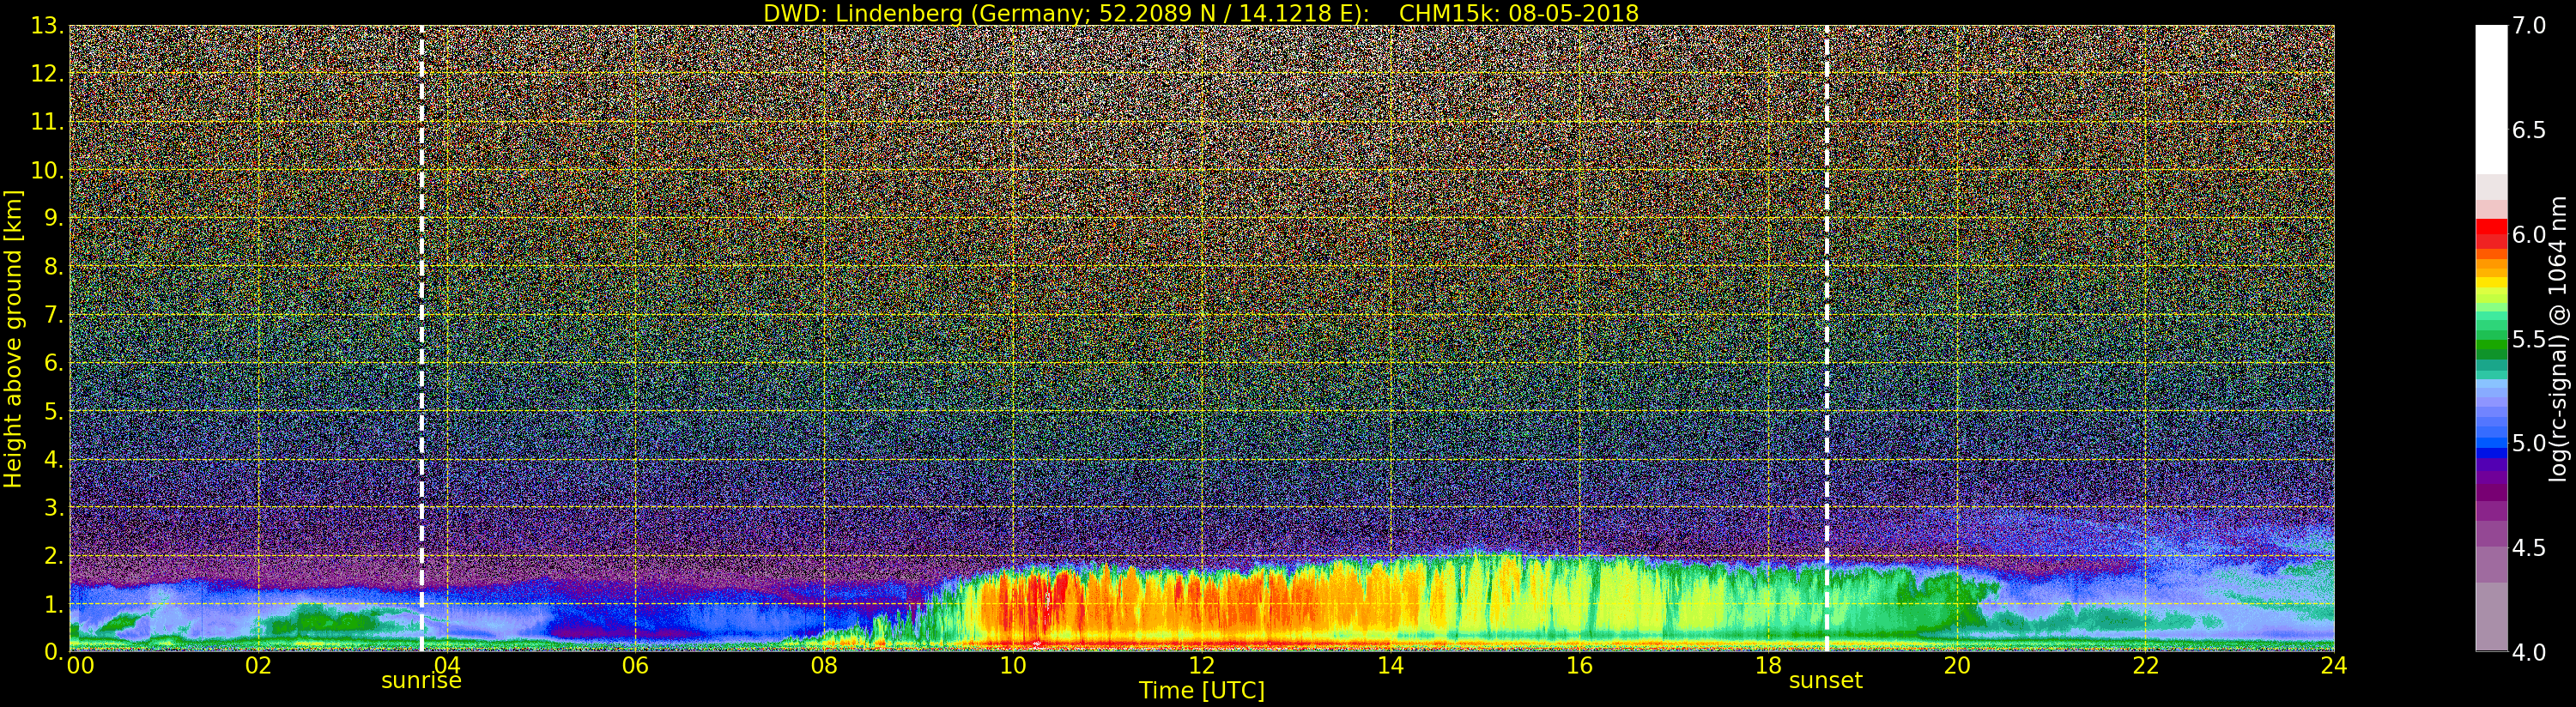Click the time tick label '04'
This screenshot has height=707, width=2576.
pyautogui.click(x=447, y=665)
